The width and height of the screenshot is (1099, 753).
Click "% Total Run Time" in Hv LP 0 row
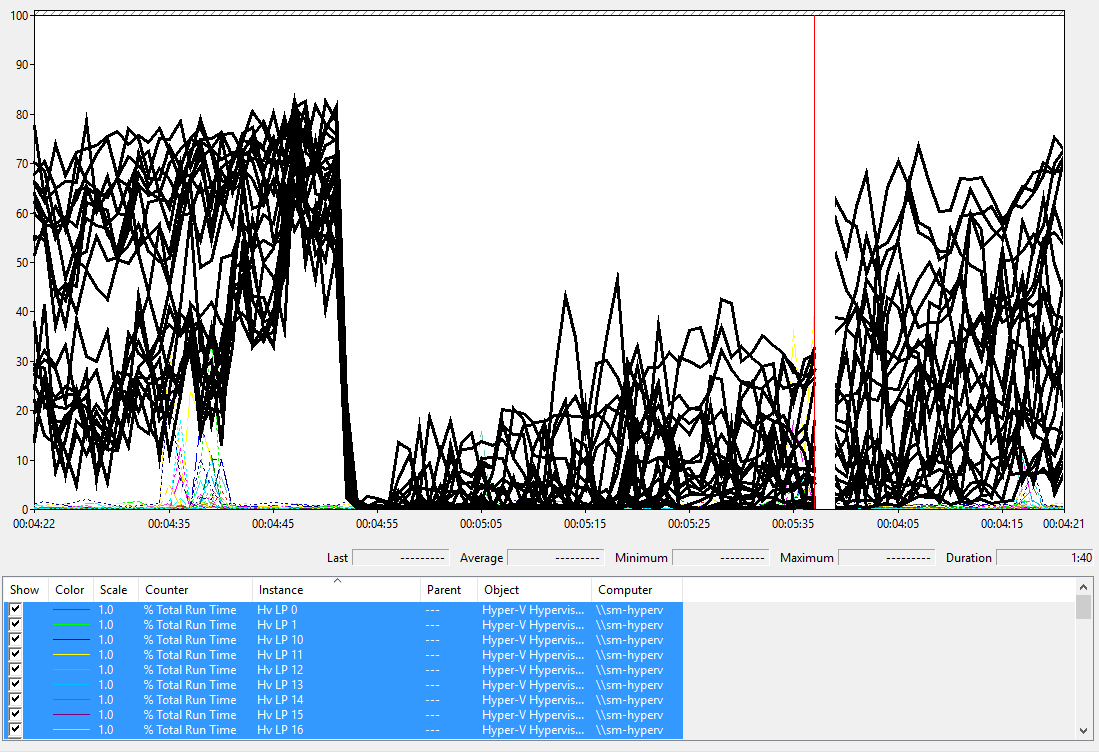click(x=190, y=610)
